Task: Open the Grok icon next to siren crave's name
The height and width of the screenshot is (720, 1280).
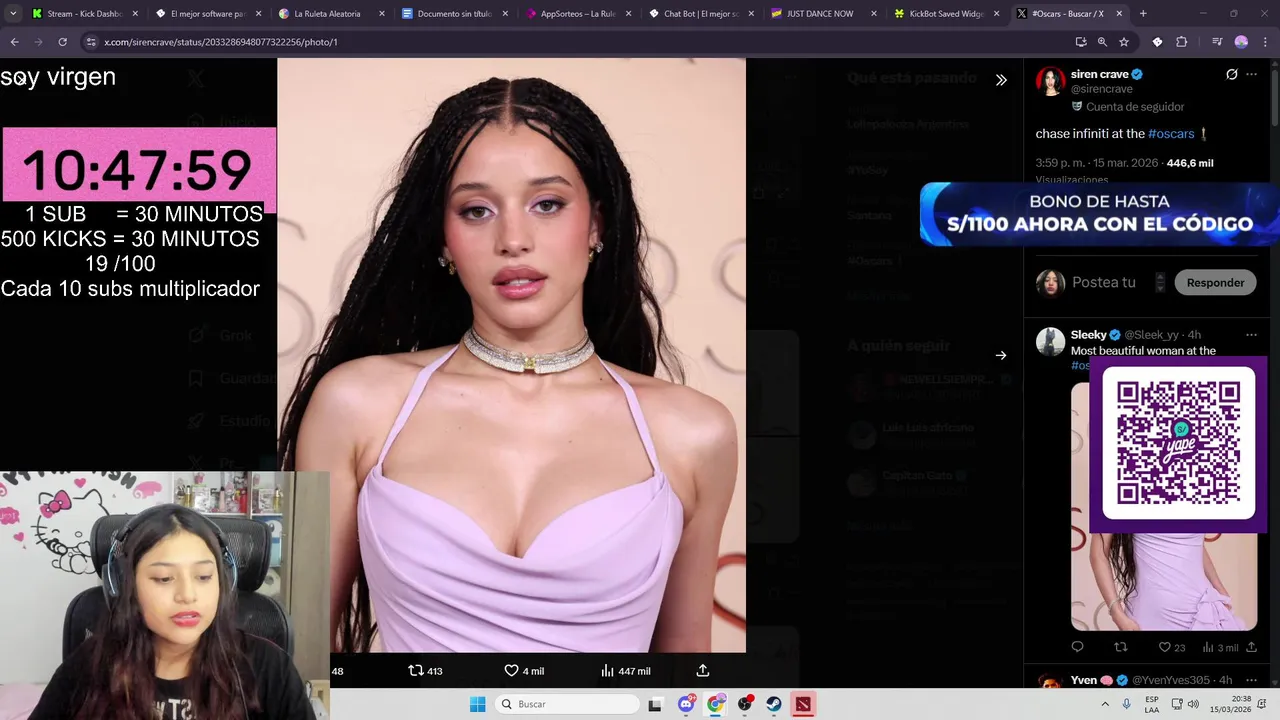Action: tap(1232, 74)
